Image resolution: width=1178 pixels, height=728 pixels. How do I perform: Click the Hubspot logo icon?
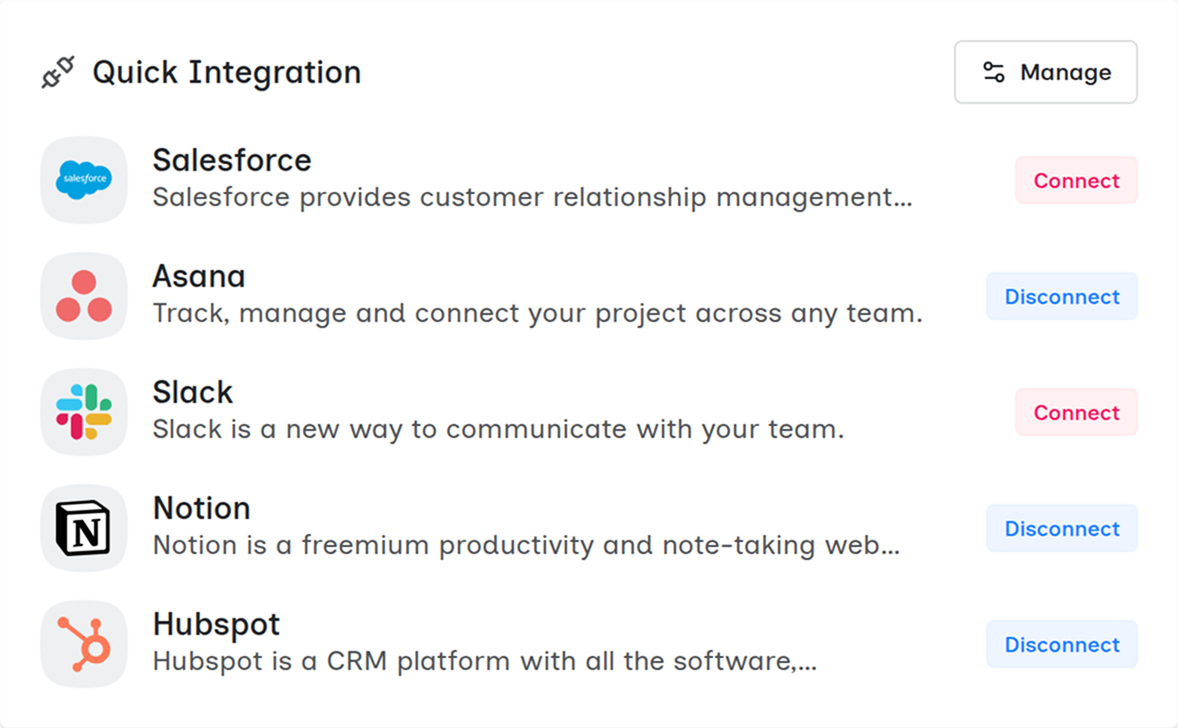(x=84, y=644)
